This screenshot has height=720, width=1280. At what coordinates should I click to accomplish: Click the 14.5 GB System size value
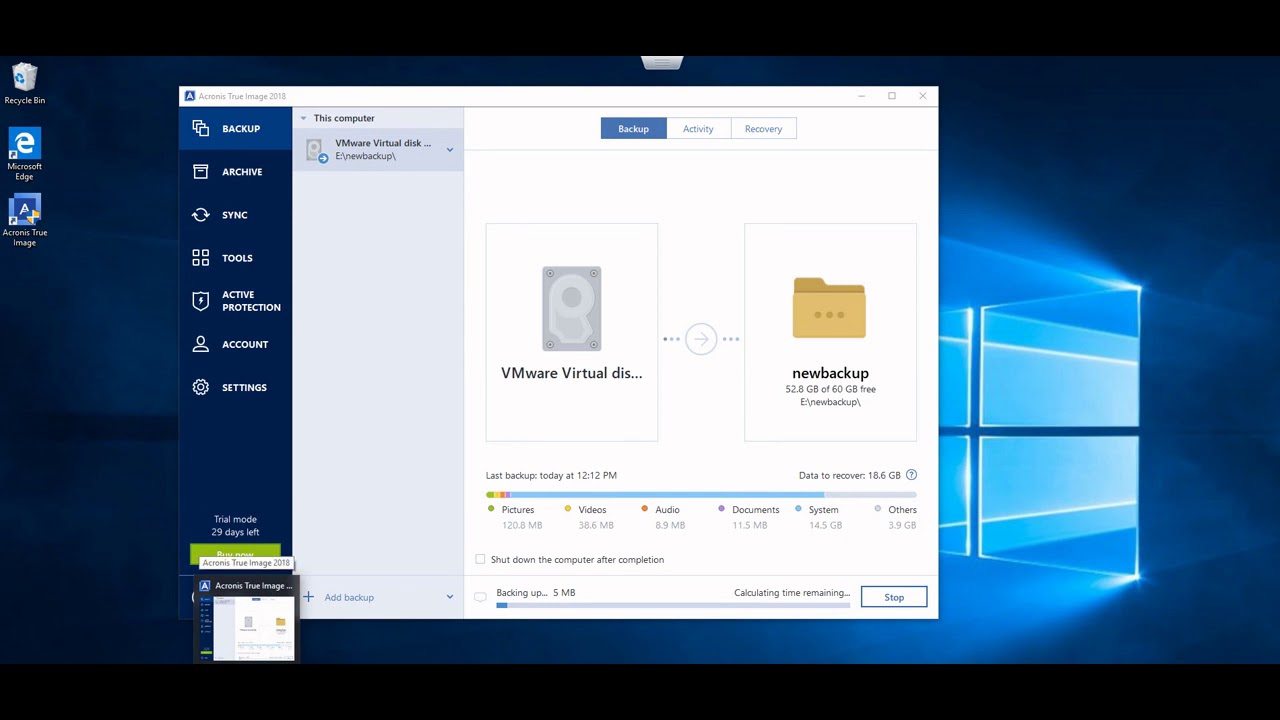tap(825, 525)
